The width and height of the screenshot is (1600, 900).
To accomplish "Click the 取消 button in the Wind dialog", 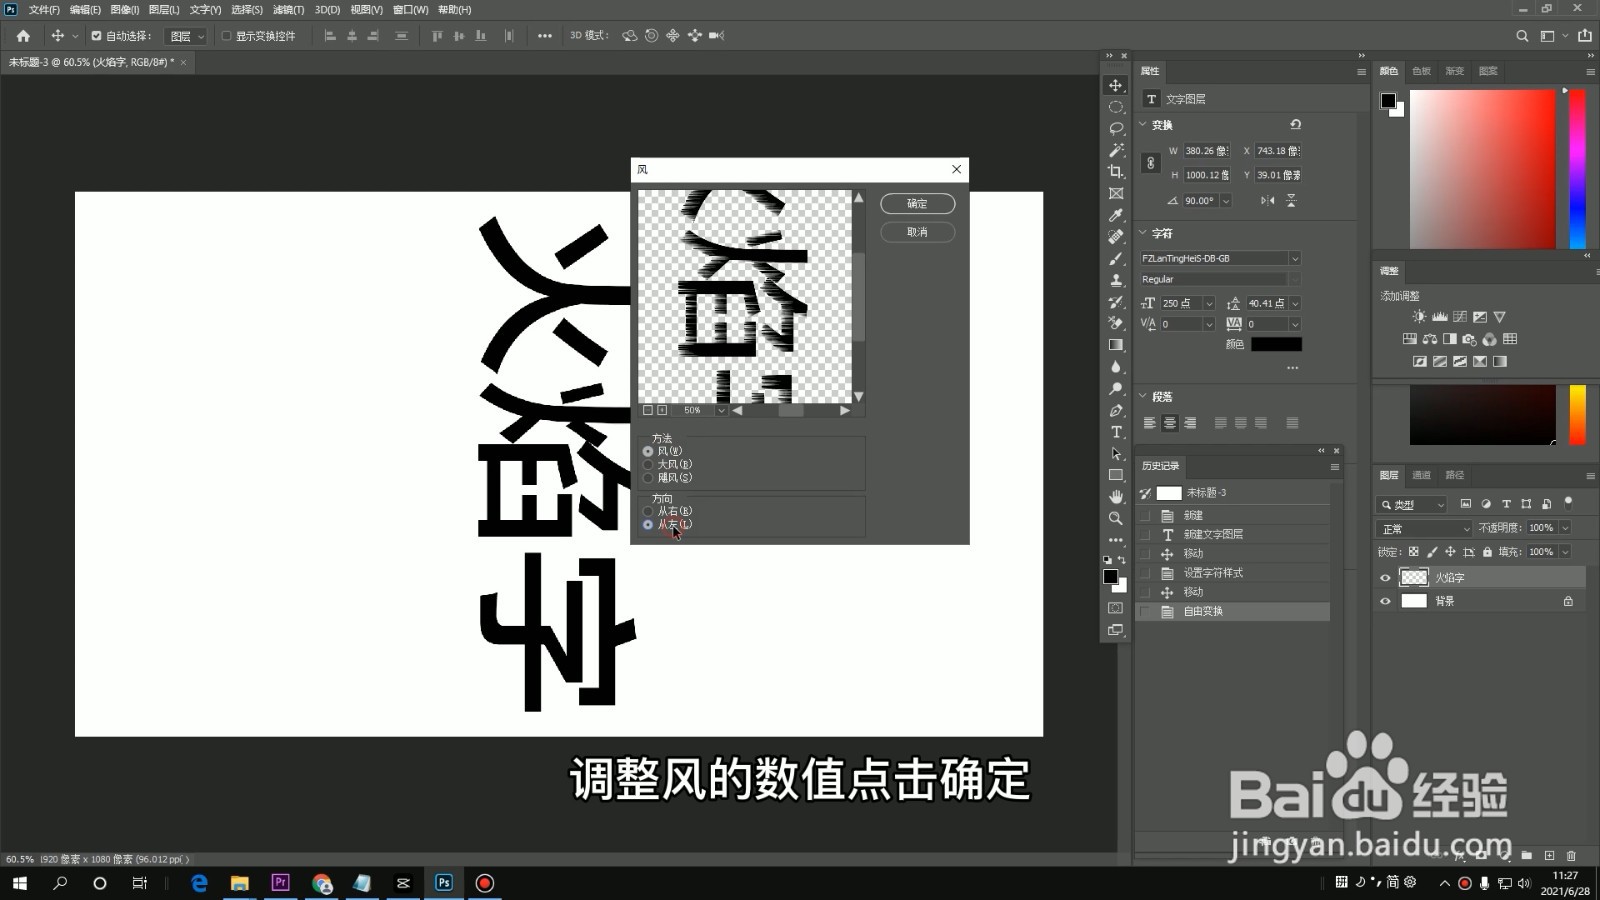I will point(917,231).
